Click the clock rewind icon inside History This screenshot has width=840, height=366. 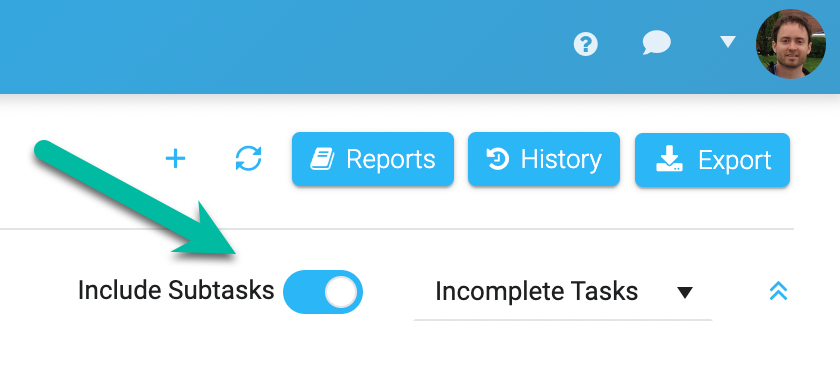(x=498, y=159)
